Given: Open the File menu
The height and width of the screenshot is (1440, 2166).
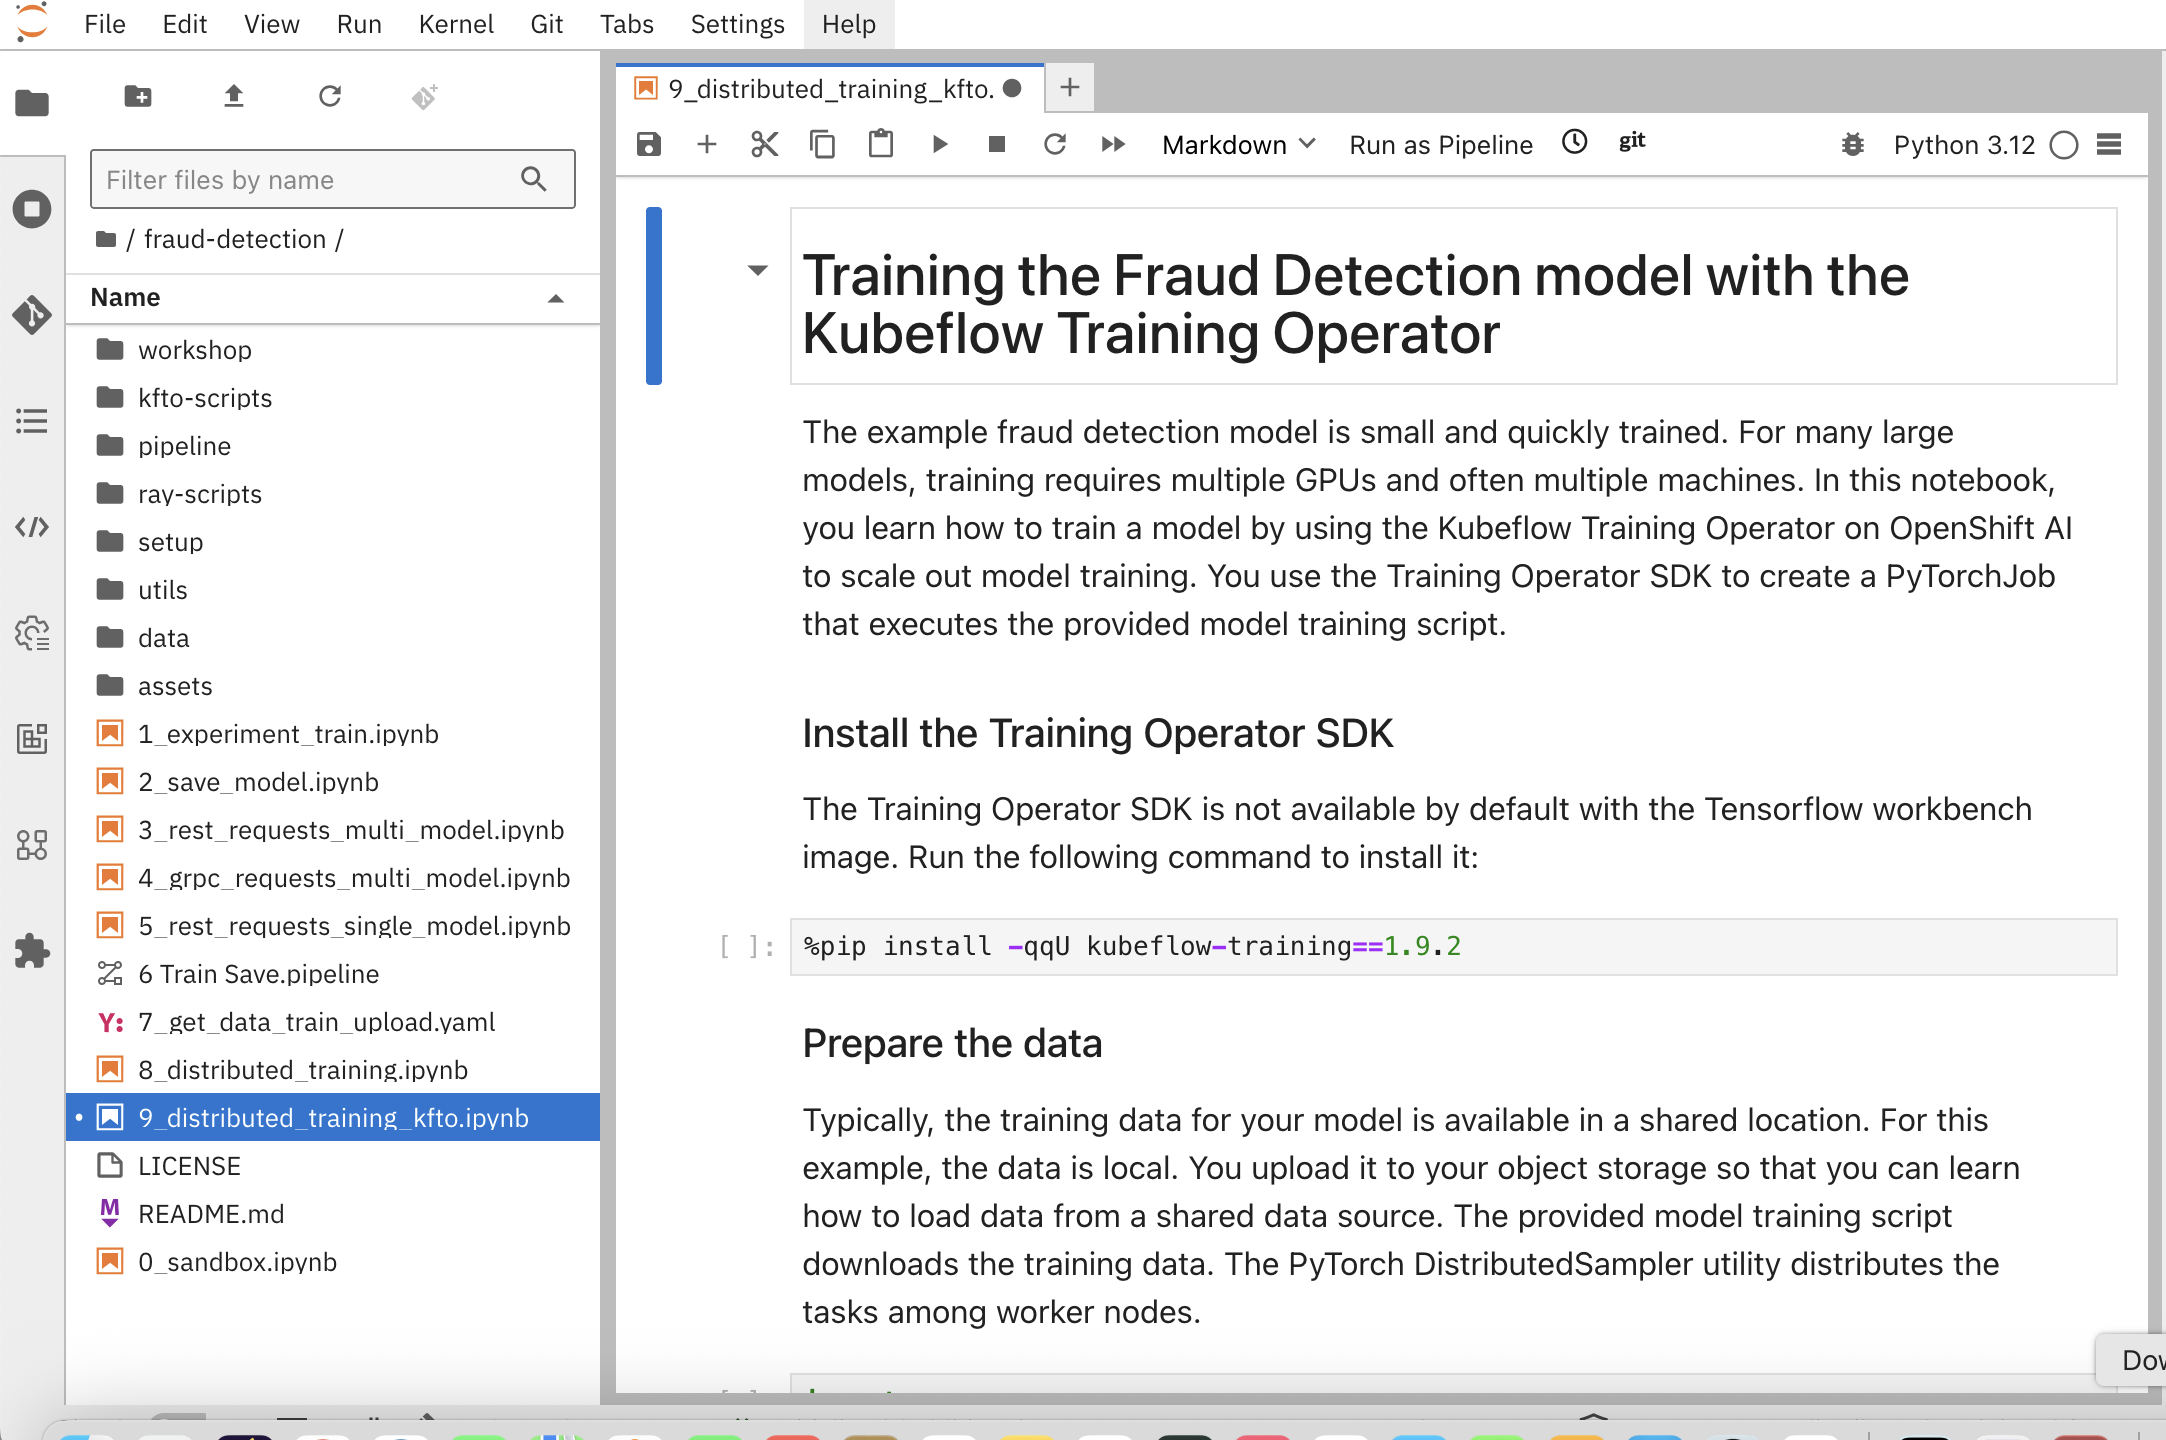Looking at the screenshot, I should (x=105, y=24).
